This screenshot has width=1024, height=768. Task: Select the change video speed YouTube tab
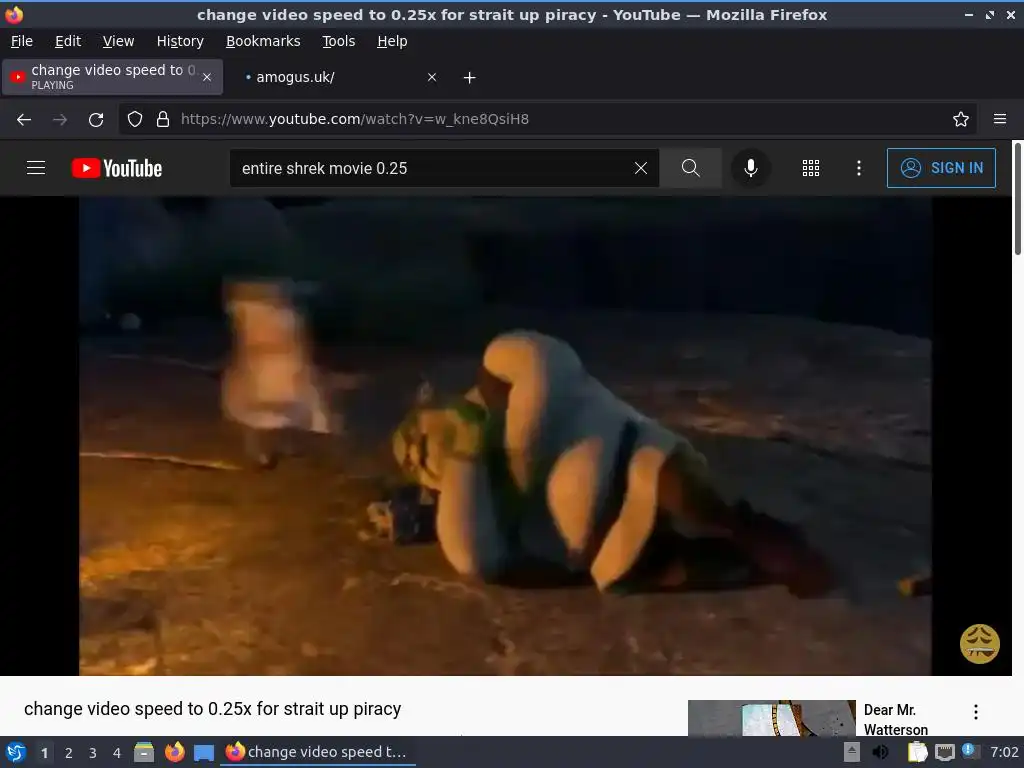[112, 77]
